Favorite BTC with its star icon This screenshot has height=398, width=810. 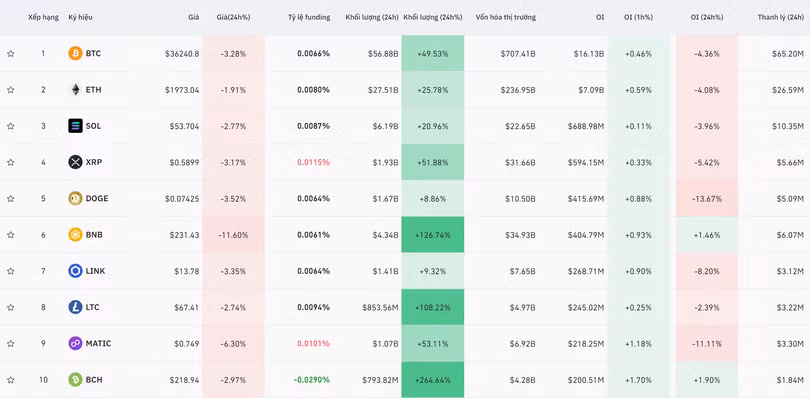10,53
